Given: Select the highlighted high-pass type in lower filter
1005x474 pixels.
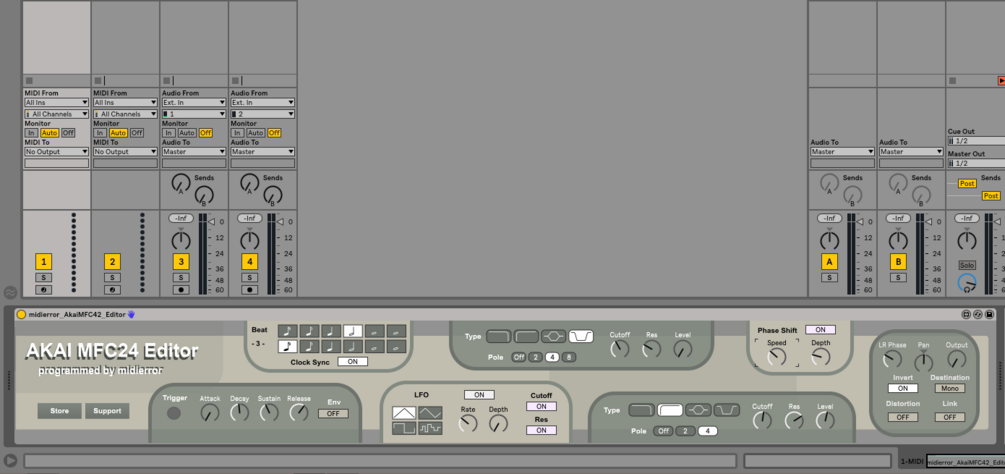Looking at the screenshot, I should point(670,410).
